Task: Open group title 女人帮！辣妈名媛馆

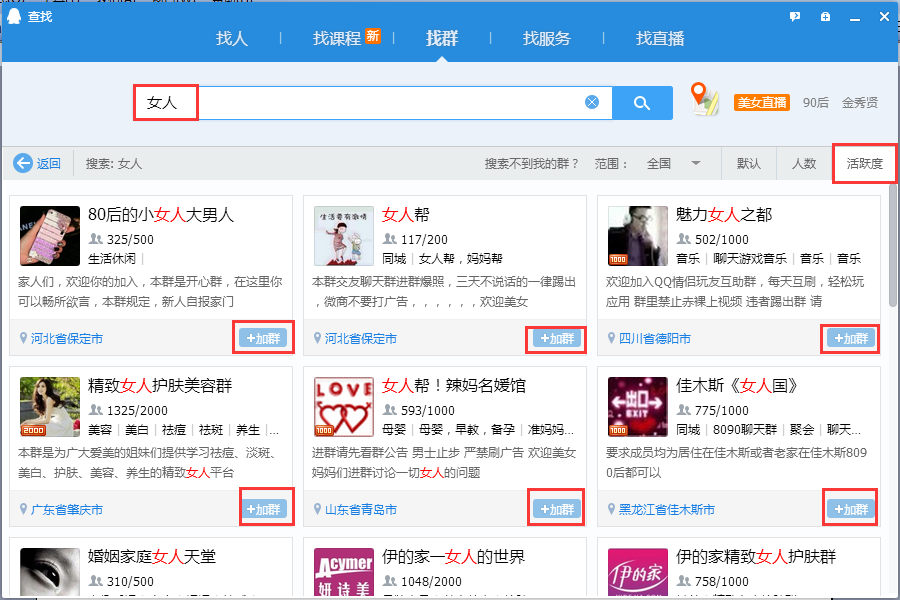Action: click(453, 386)
